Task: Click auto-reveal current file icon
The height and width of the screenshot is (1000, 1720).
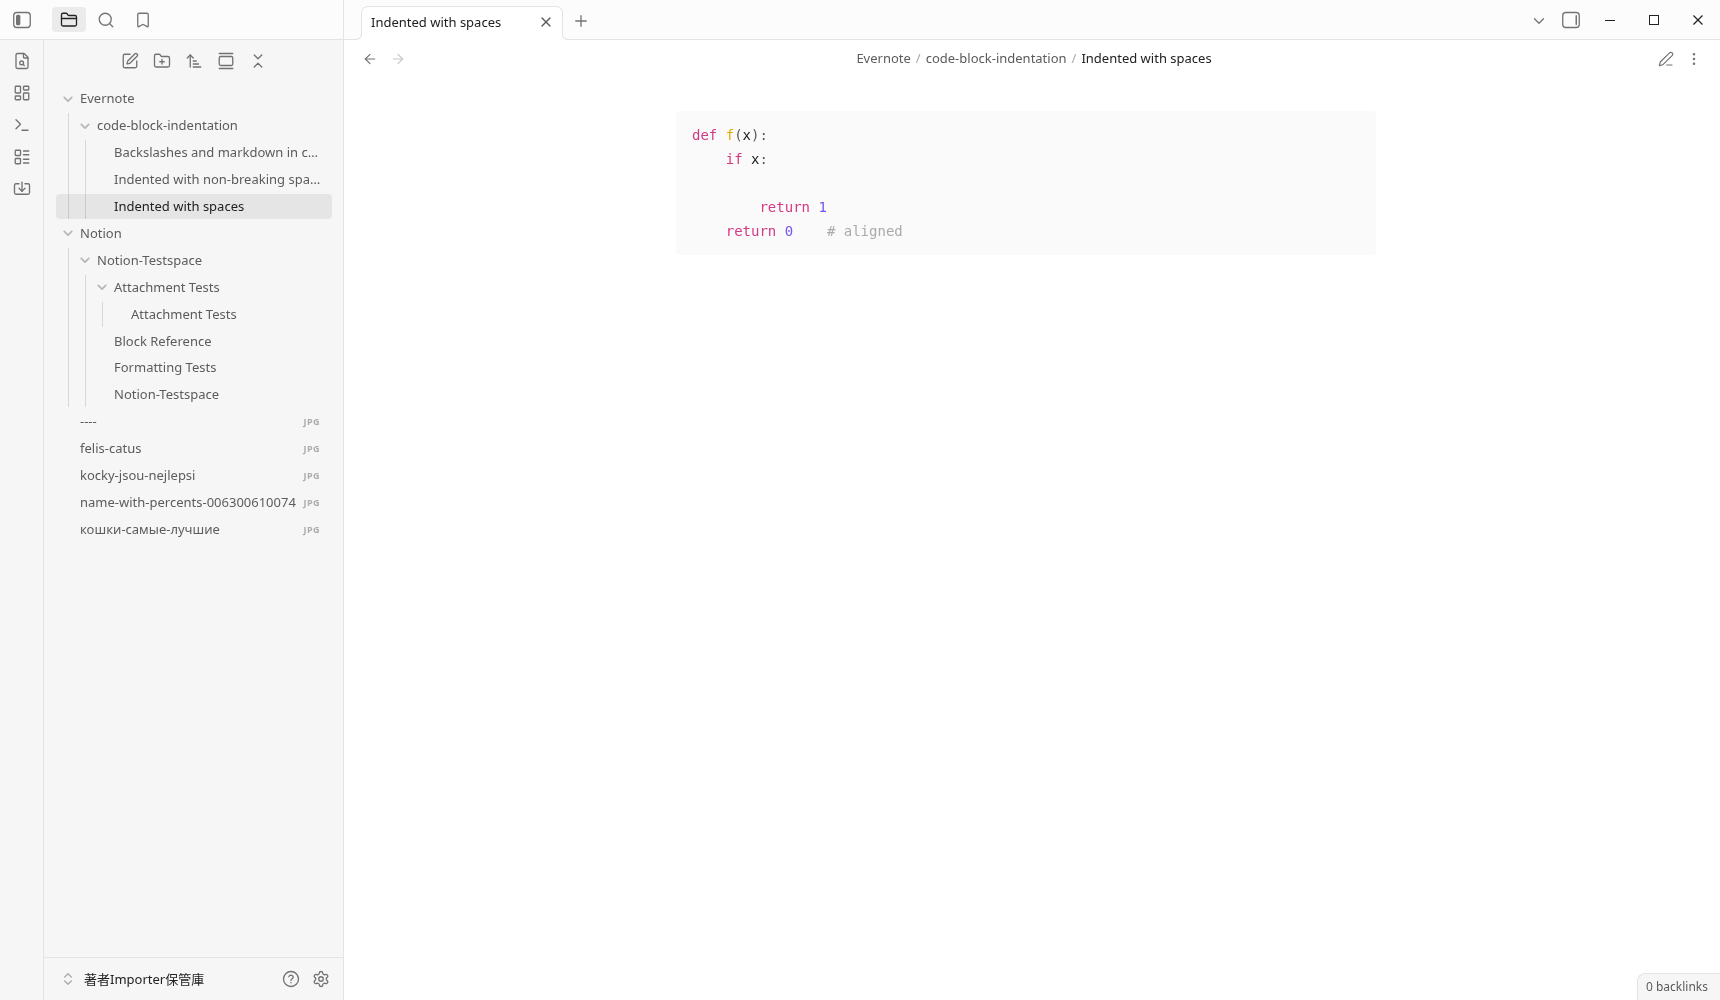Action: (x=226, y=61)
